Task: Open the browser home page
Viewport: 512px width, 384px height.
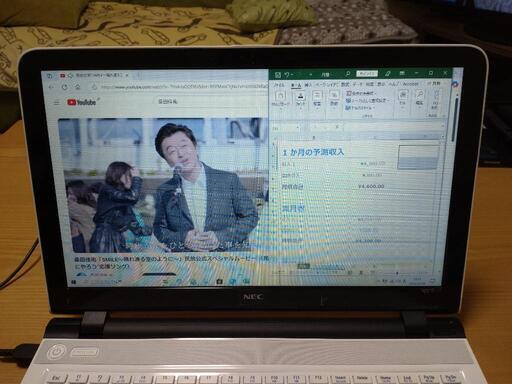Action: (x=77, y=87)
